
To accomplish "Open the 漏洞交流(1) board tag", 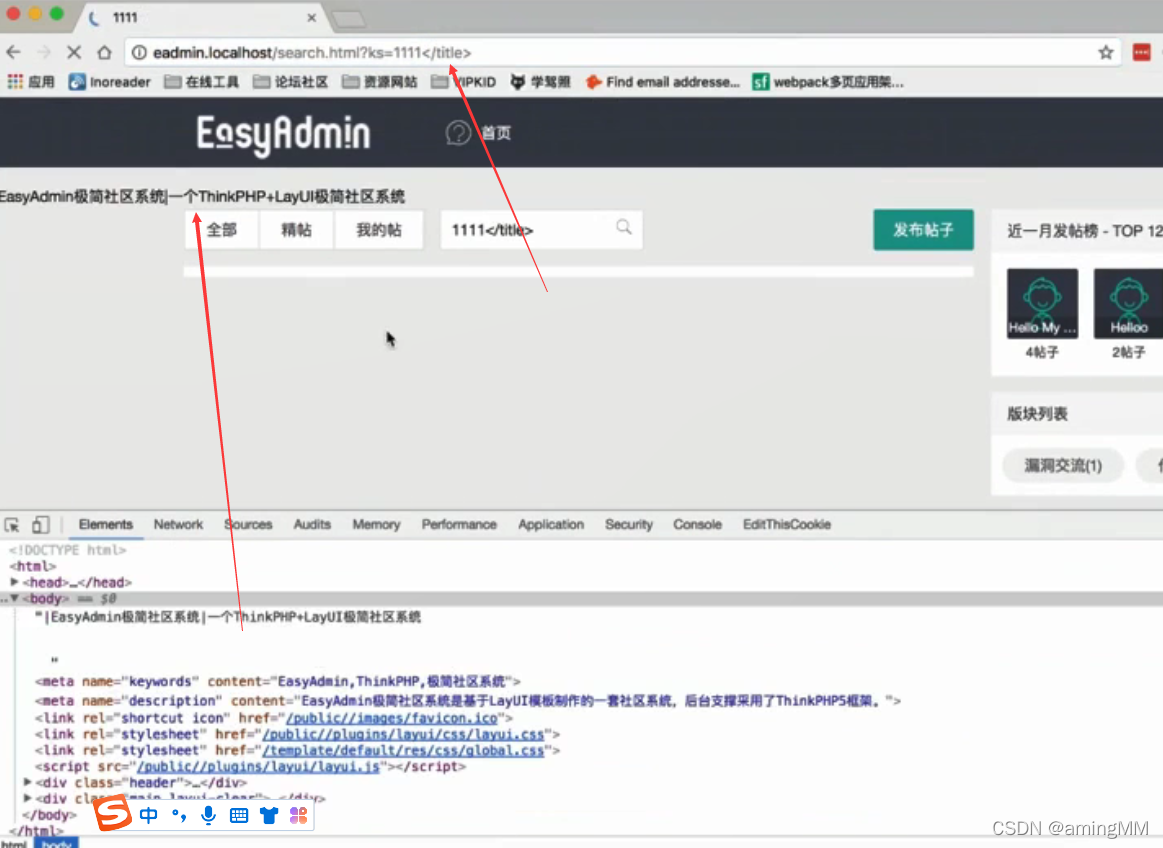I will pos(1063,466).
